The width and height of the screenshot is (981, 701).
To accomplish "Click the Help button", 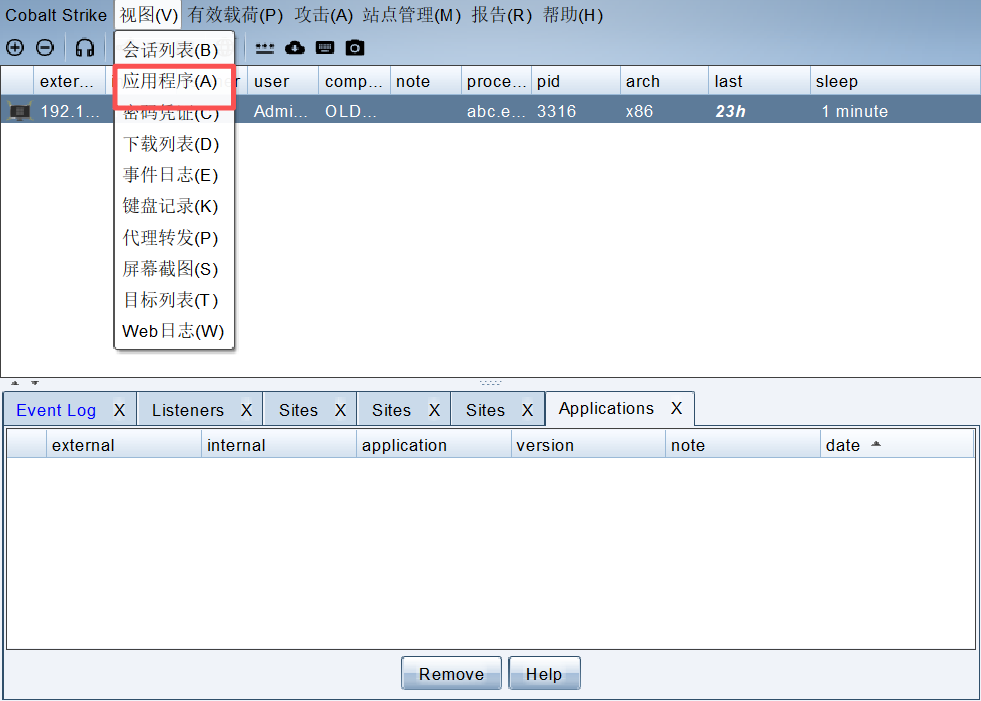I will pos(544,673).
